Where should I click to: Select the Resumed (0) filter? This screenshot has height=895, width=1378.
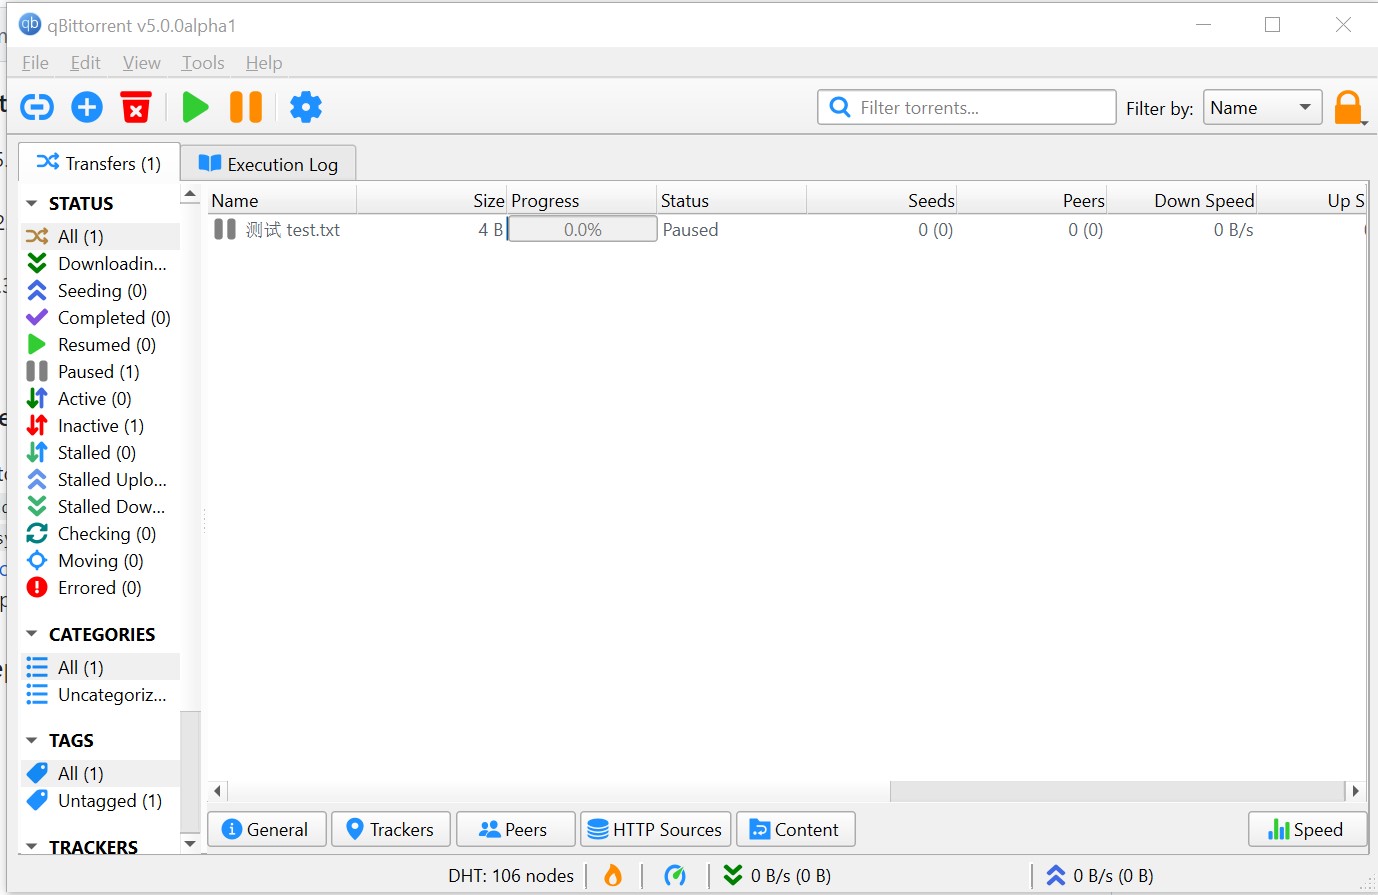click(x=100, y=345)
